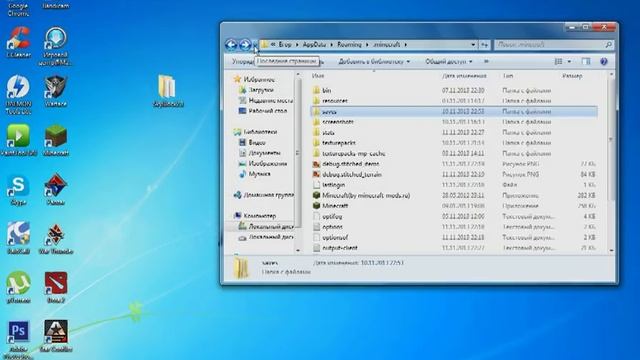Viewport: 640px width, 360px height.
Task: Sort files by the Дата изменения column
Action: pyautogui.click(x=464, y=76)
